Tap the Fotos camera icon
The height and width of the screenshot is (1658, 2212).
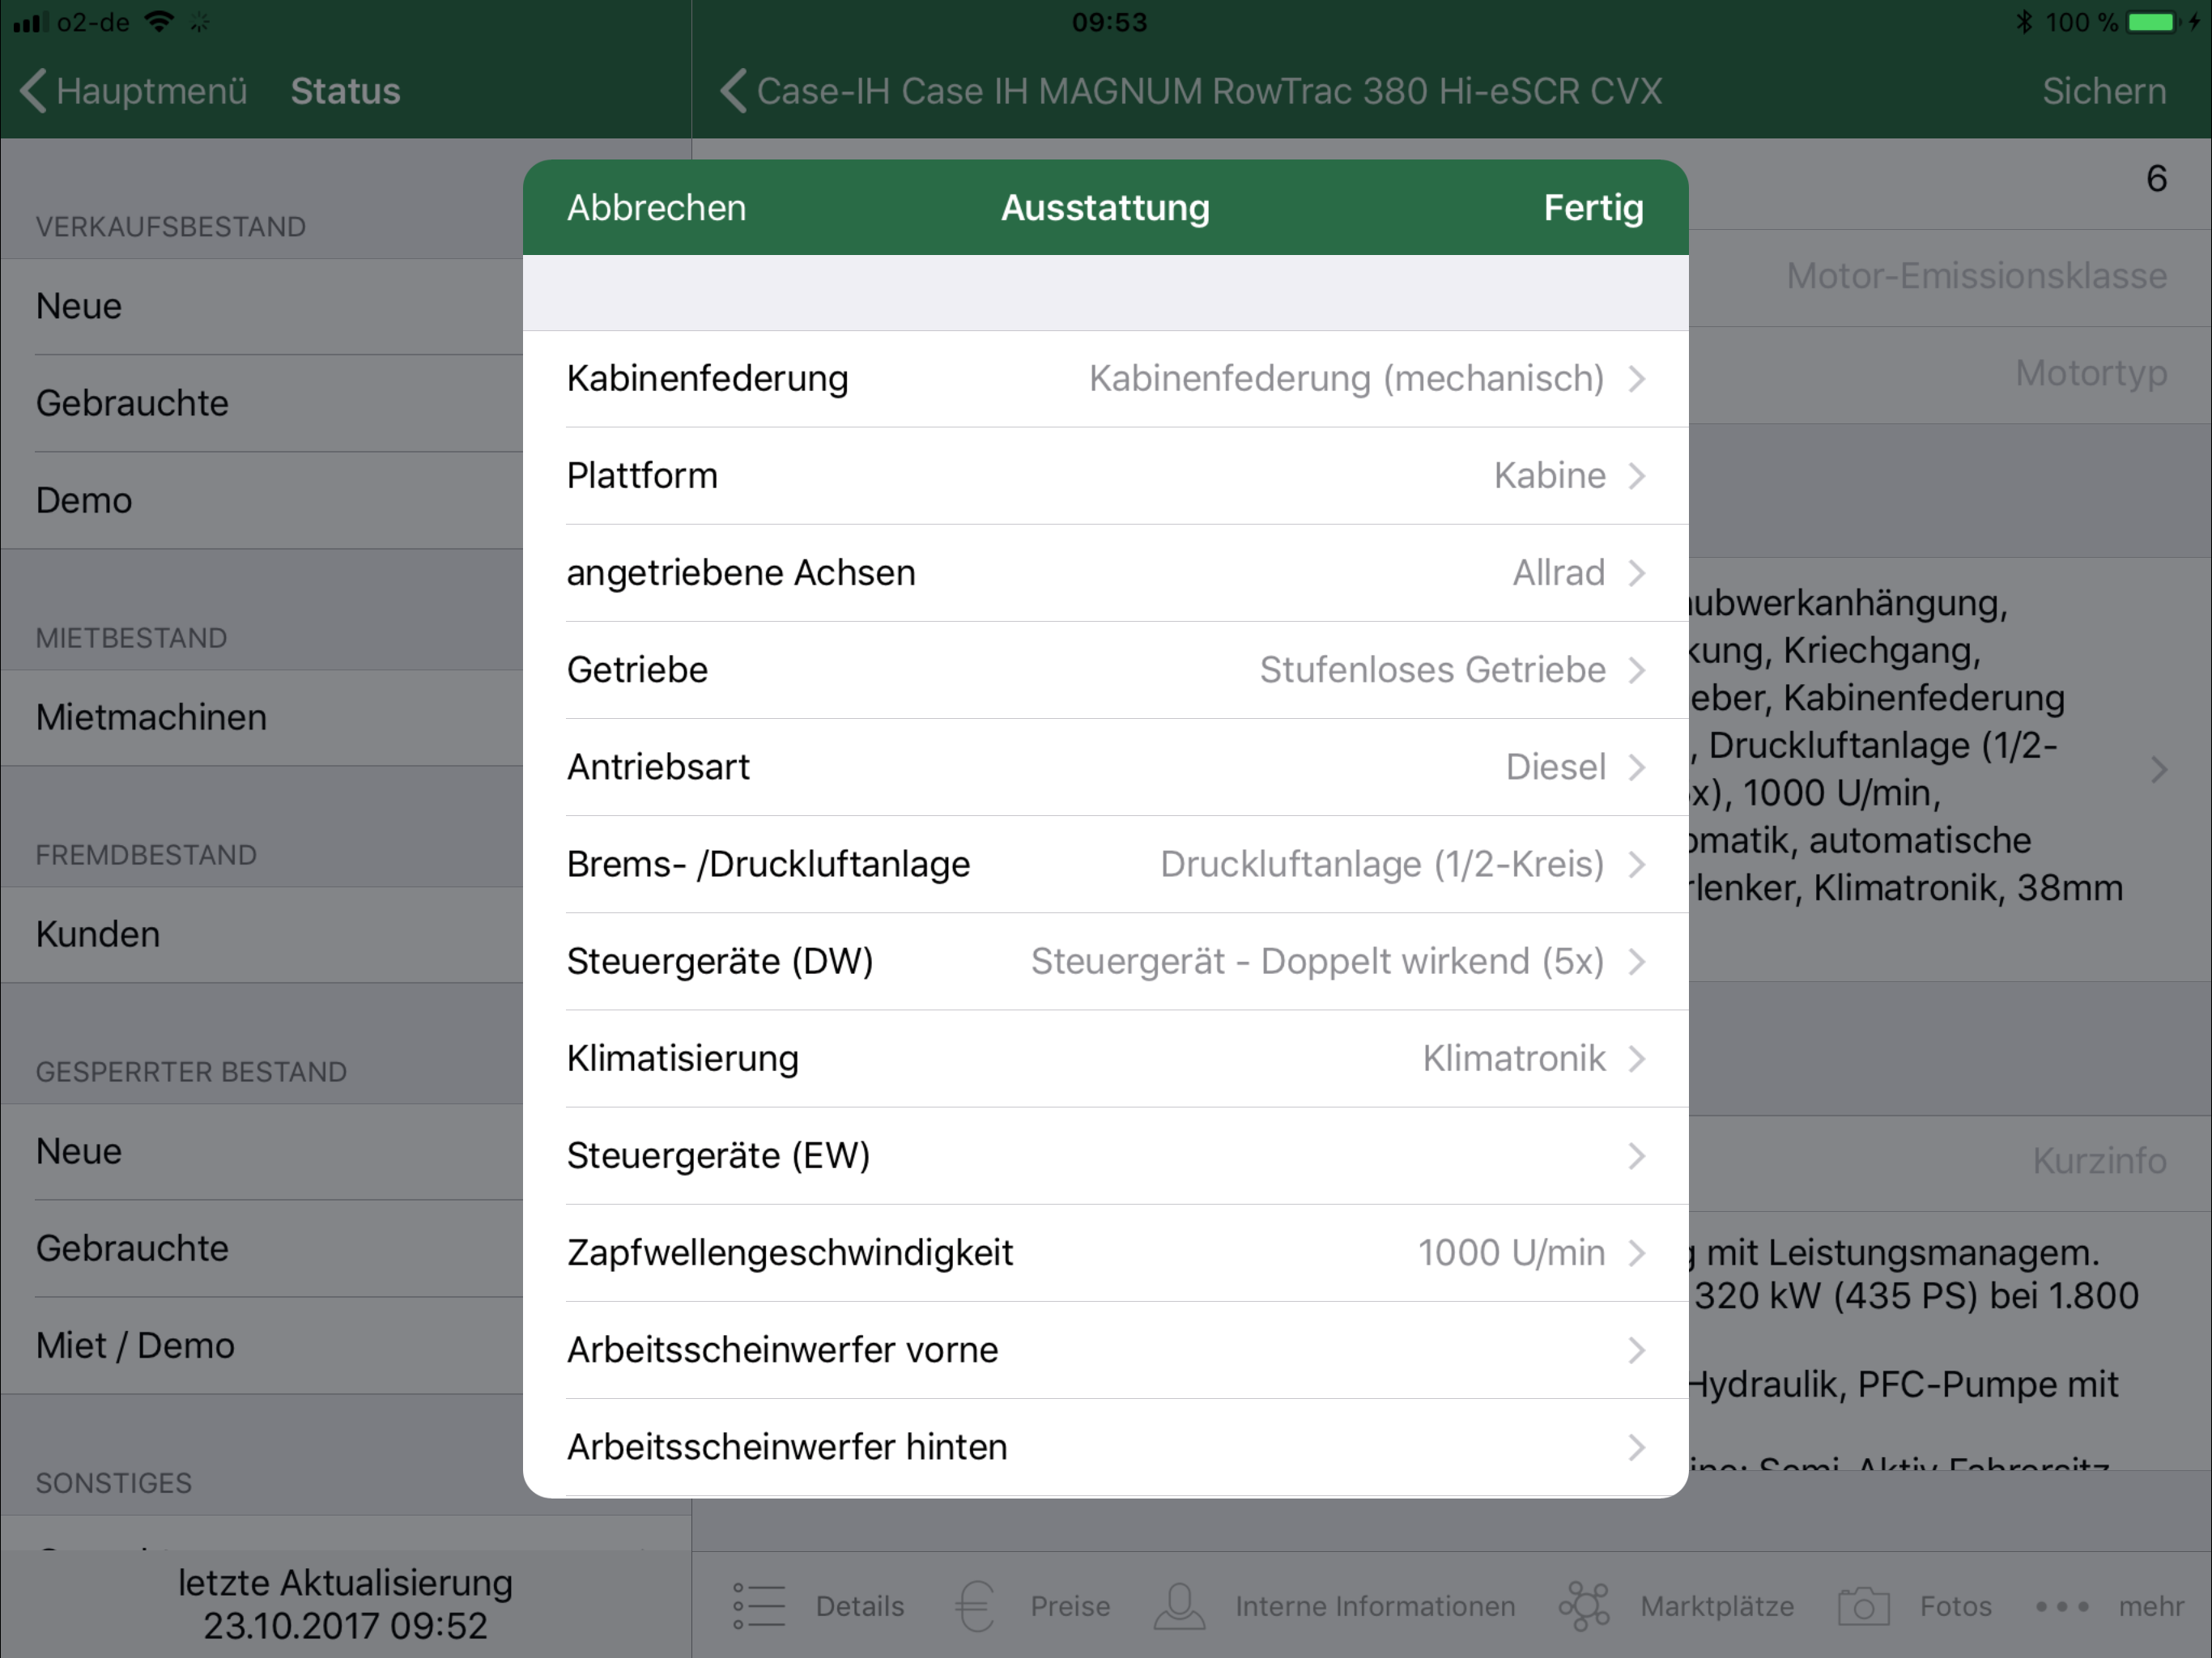point(1864,1606)
